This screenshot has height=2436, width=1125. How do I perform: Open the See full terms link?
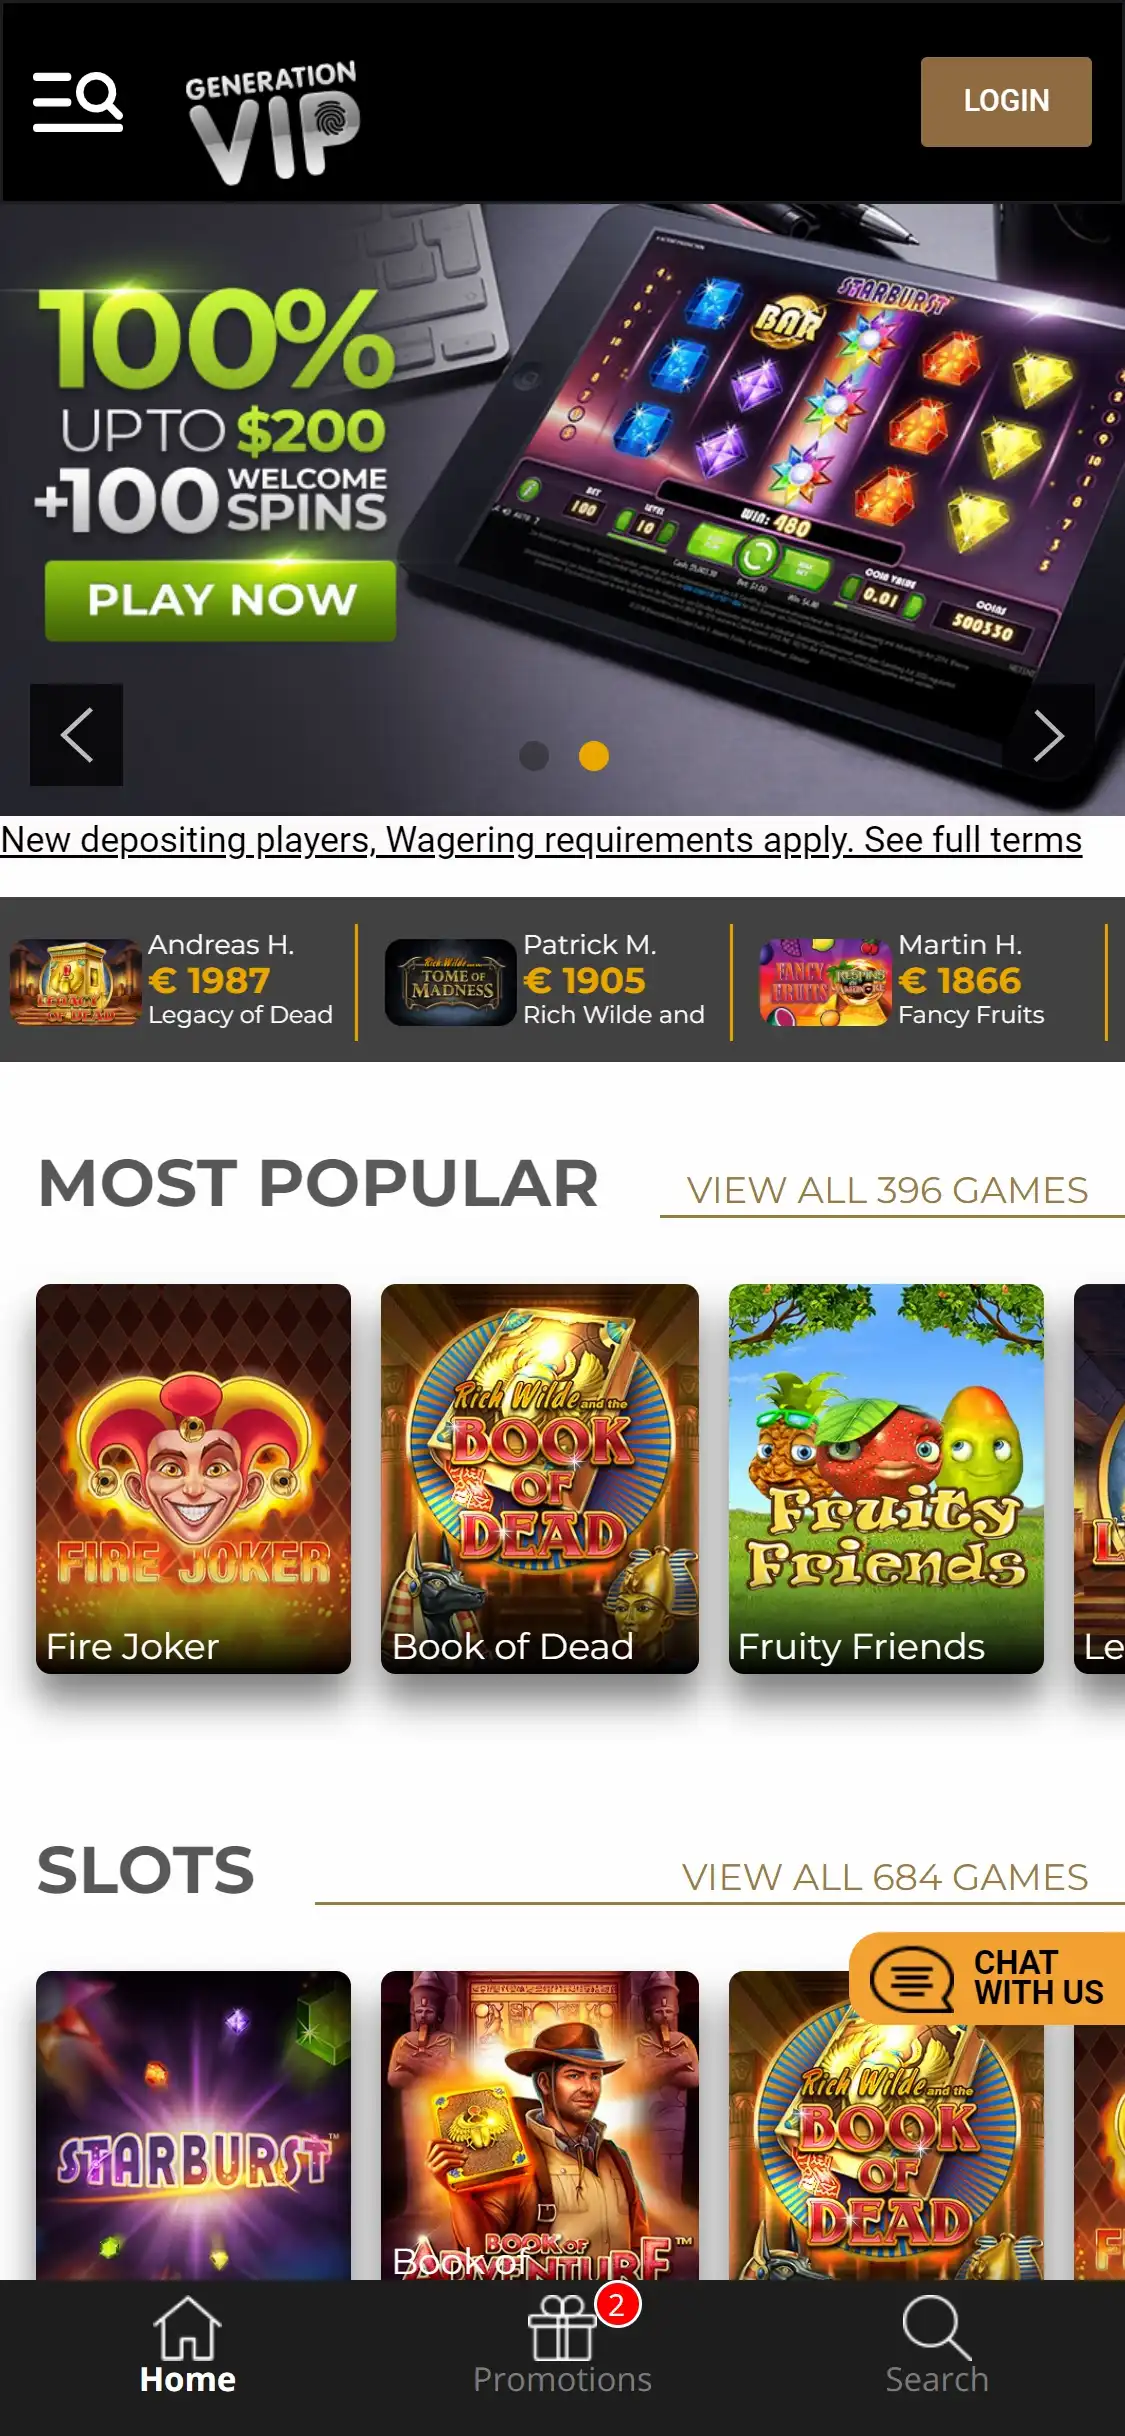tap(972, 840)
